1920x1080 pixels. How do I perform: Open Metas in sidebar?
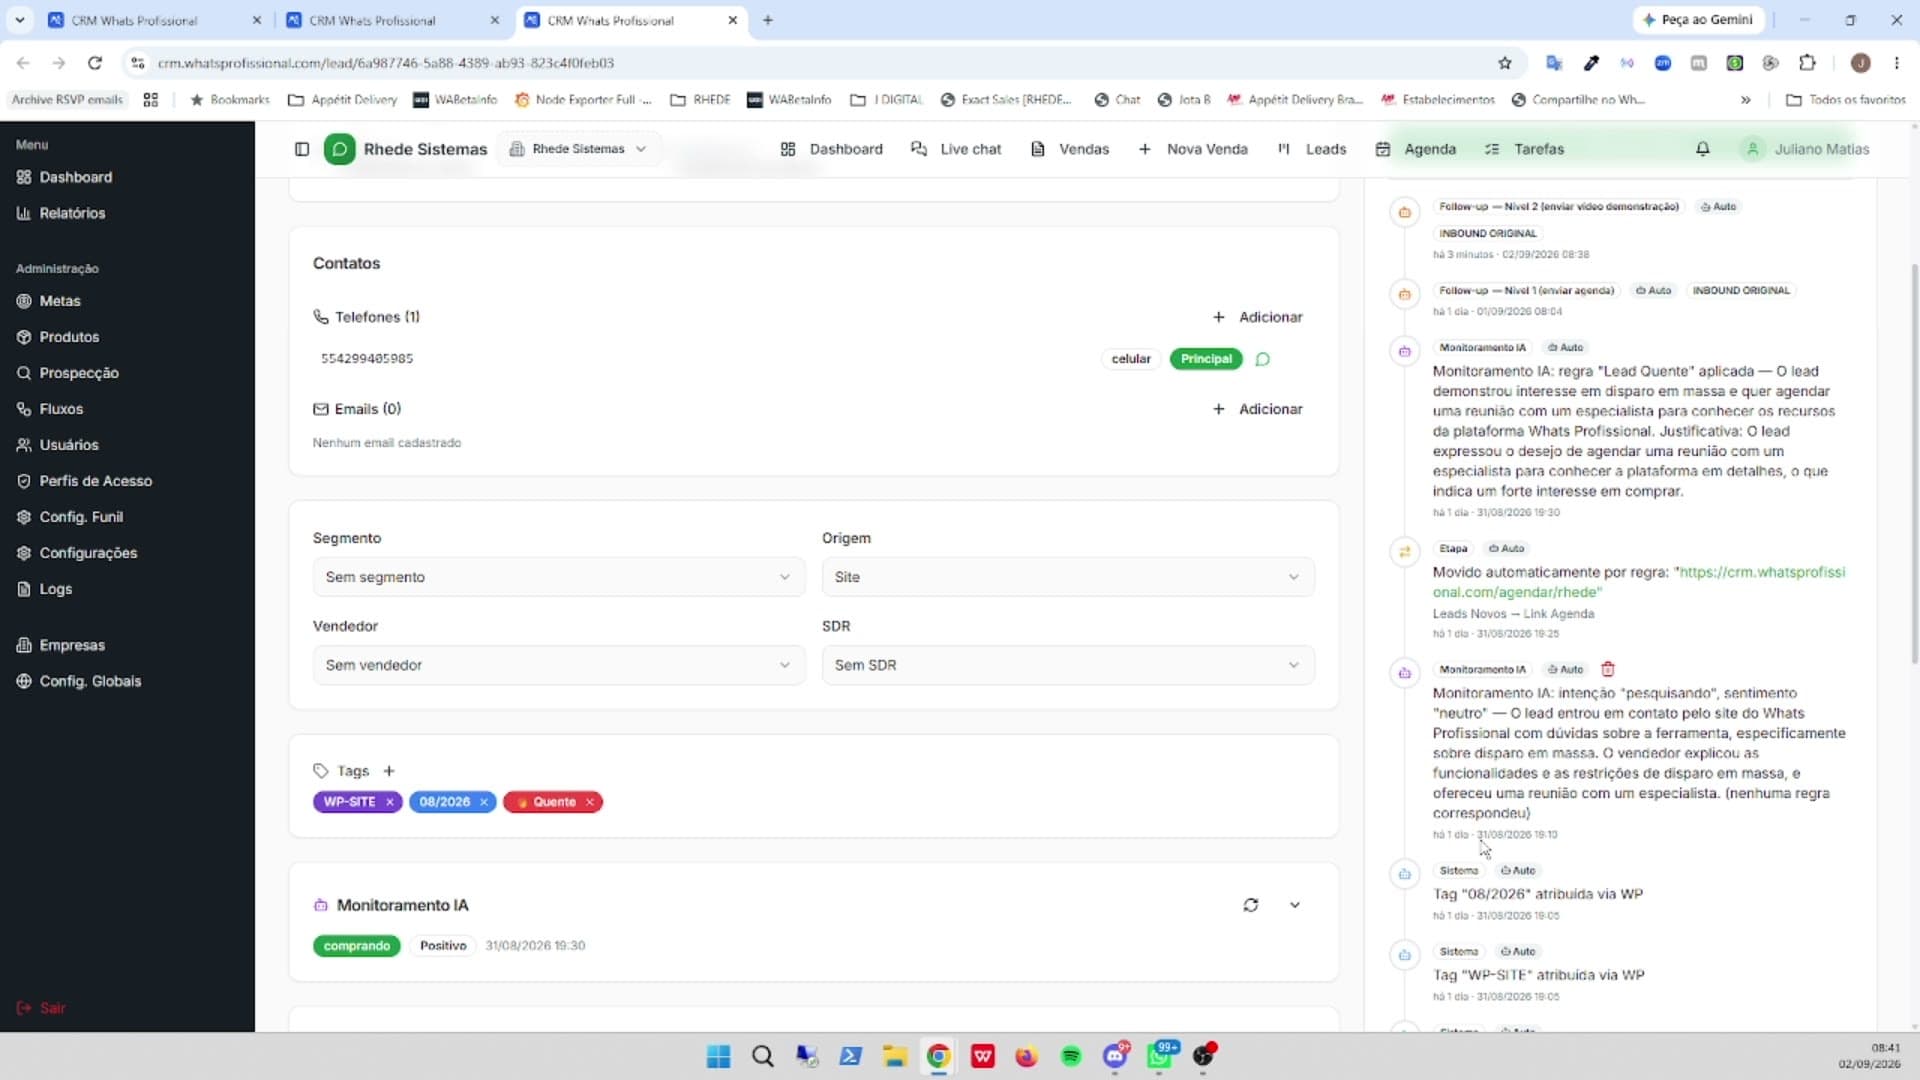(49, 301)
